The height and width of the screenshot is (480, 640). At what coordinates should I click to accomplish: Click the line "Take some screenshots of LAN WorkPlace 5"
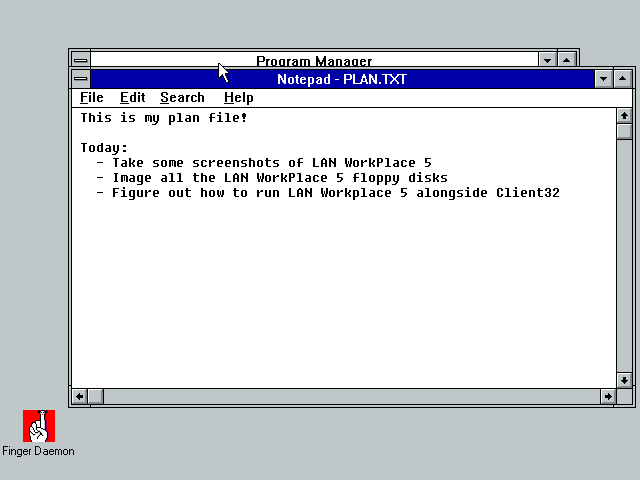pos(272,163)
